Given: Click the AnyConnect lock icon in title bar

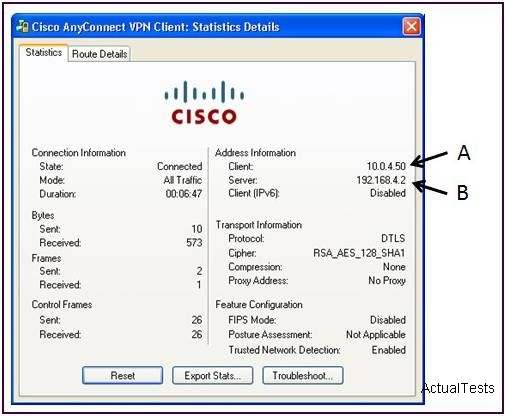Looking at the screenshot, I should (22, 26).
